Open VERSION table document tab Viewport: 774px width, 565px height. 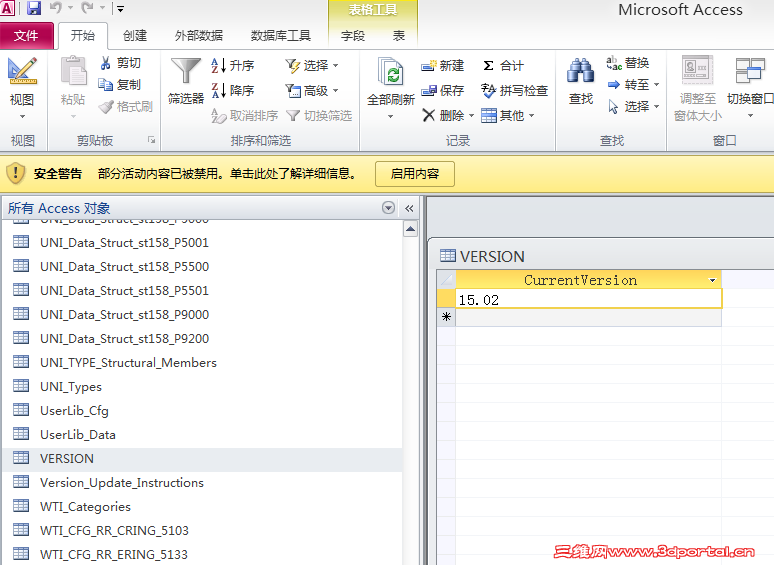(x=482, y=256)
